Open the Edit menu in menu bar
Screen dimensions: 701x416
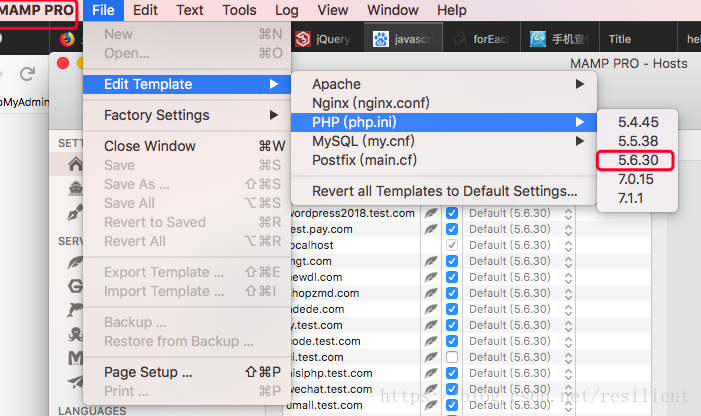coord(145,10)
